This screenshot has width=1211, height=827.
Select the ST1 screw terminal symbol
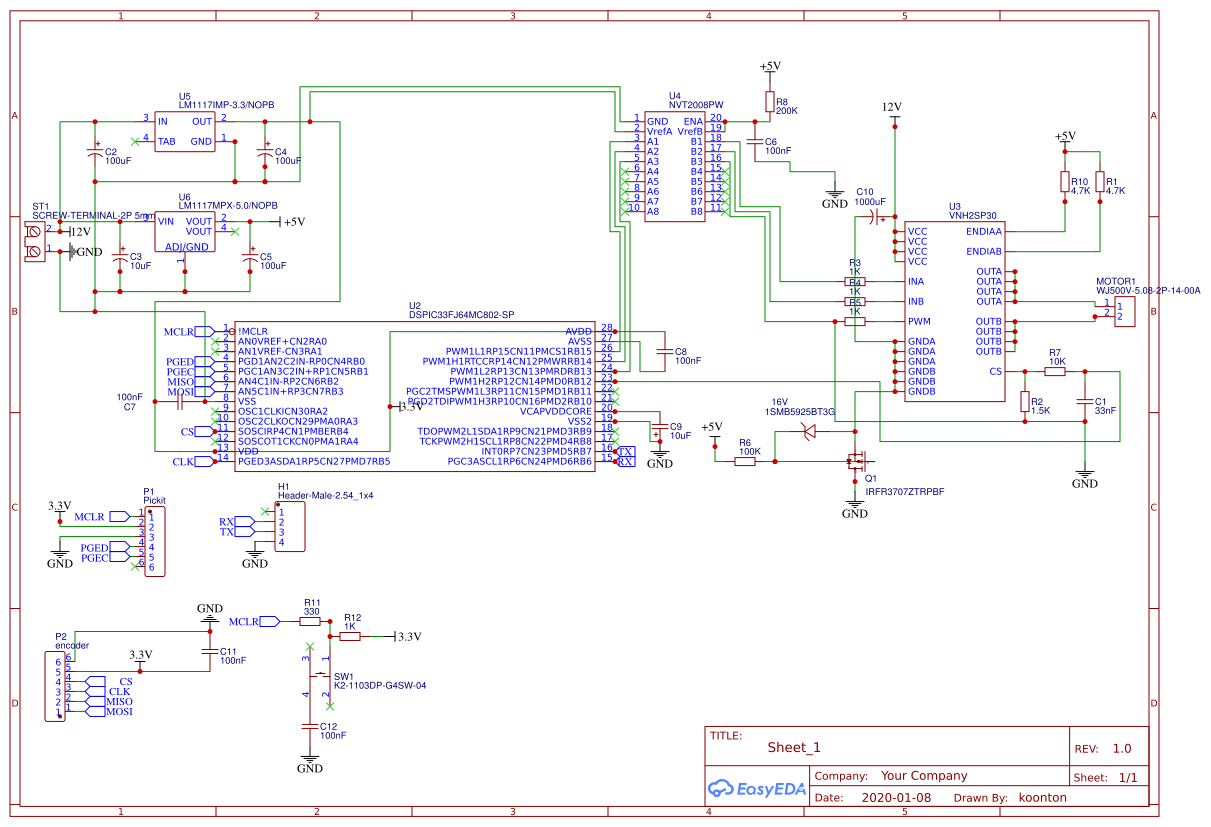tap(33, 240)
